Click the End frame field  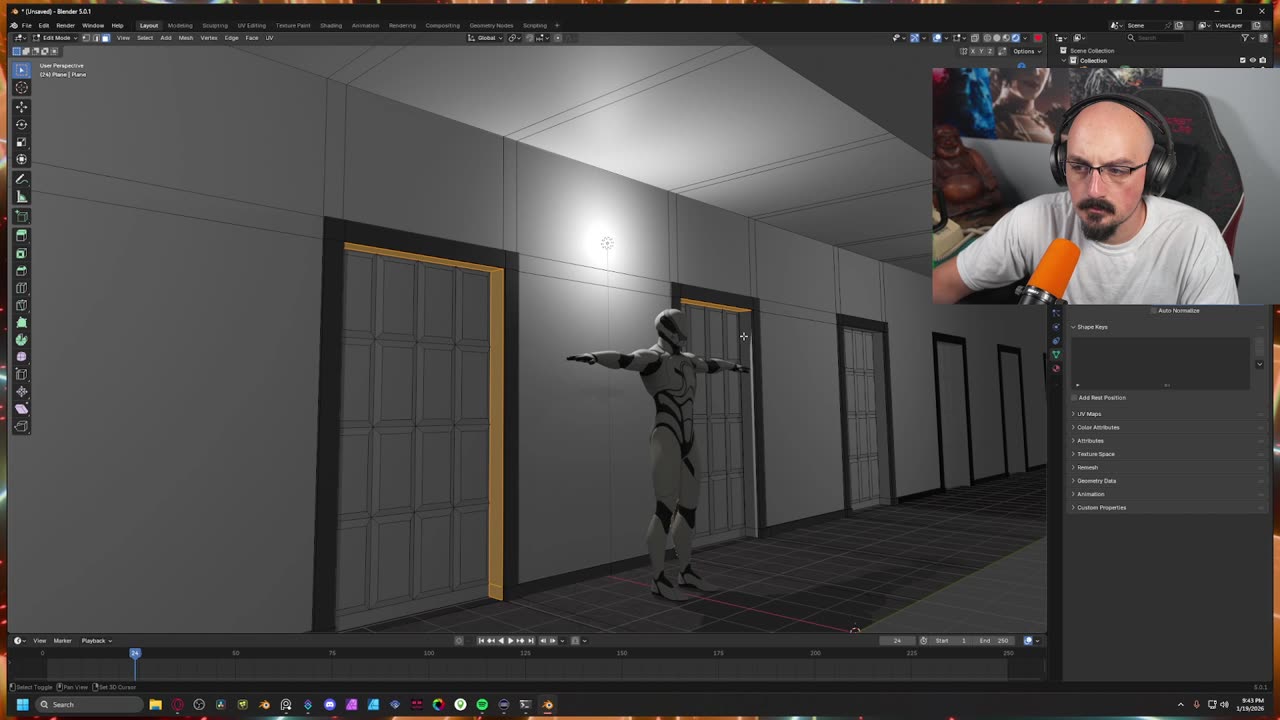(994, 641)
